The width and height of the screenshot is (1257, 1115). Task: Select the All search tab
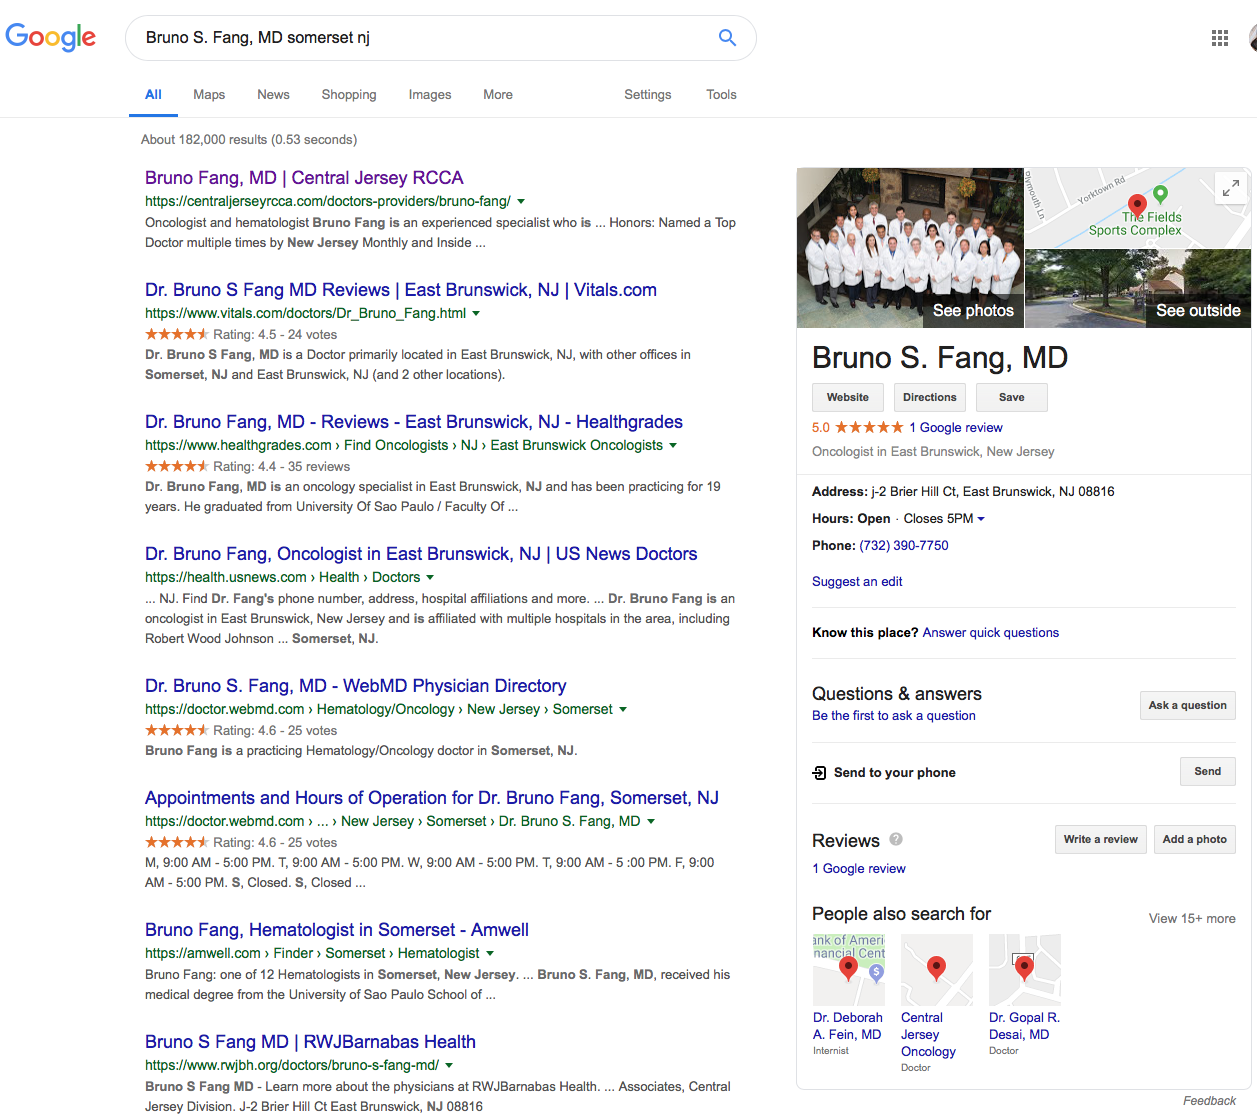click(153, 94)
